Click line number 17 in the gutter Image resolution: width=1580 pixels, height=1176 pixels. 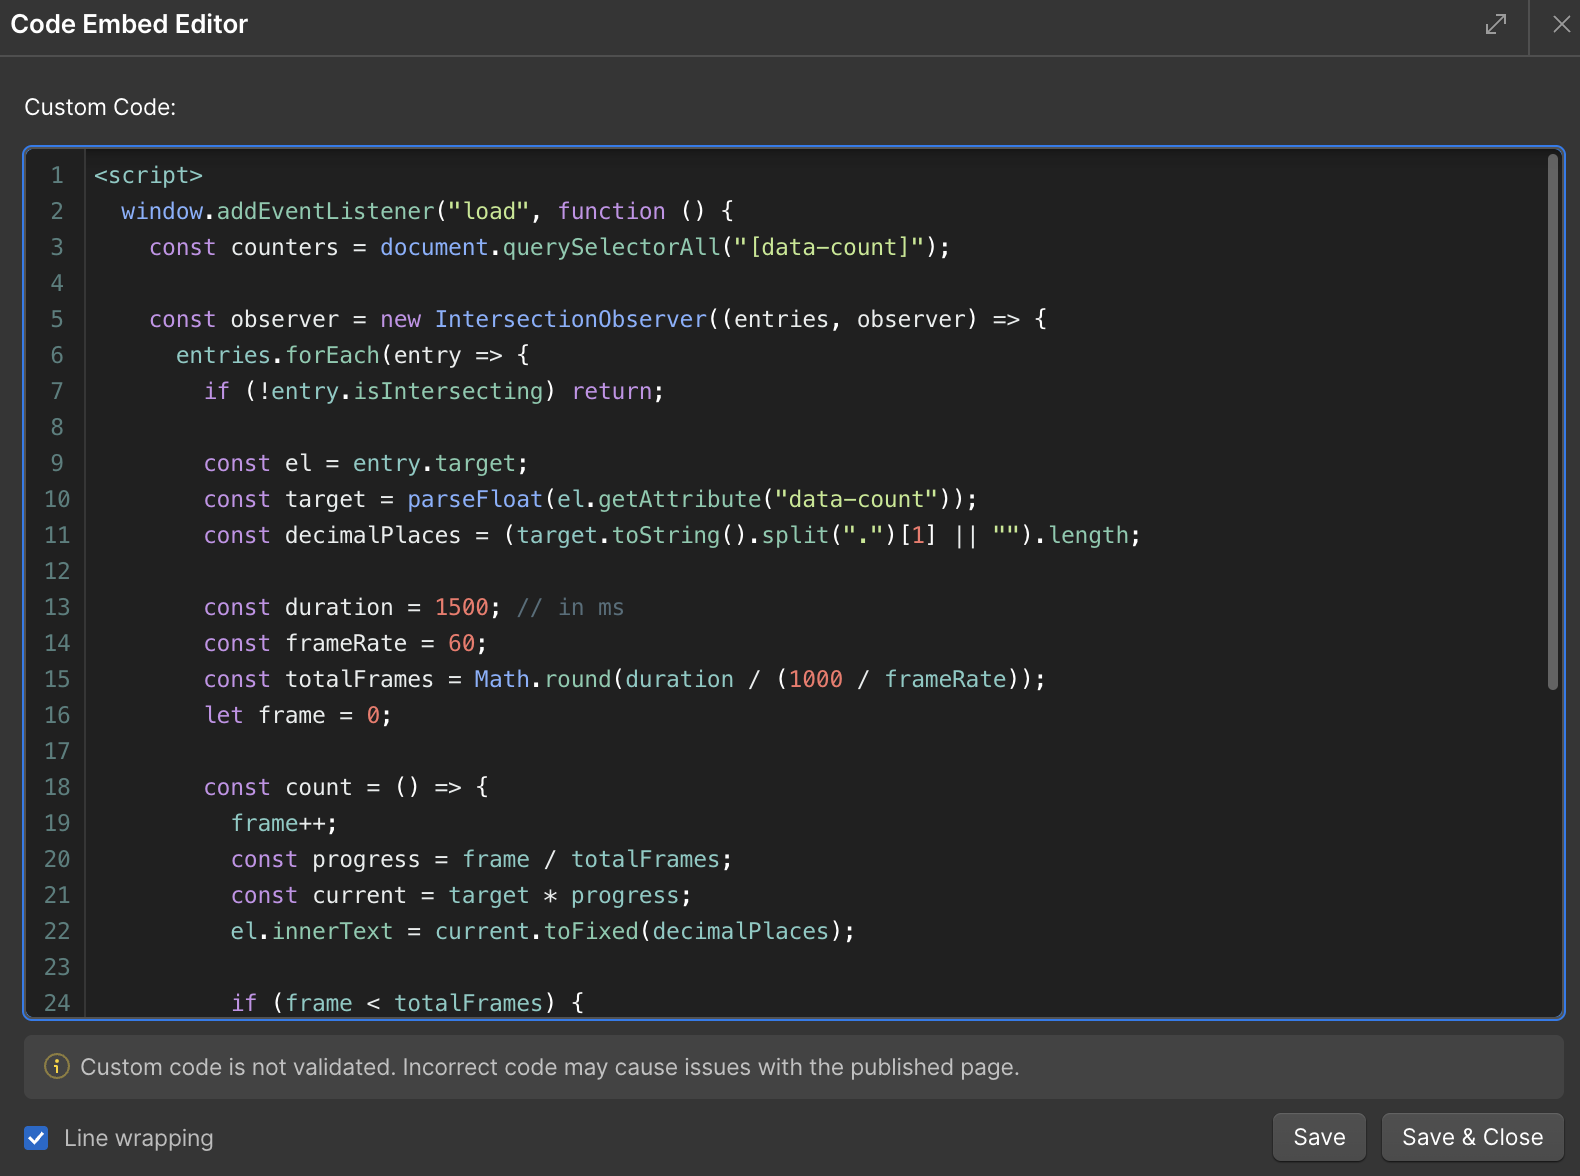(57, 751)
